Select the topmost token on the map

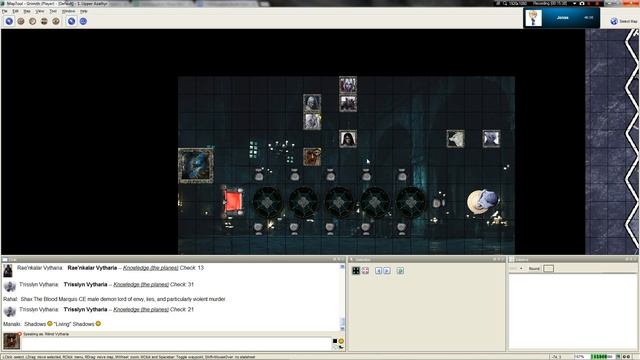(348, 85)
